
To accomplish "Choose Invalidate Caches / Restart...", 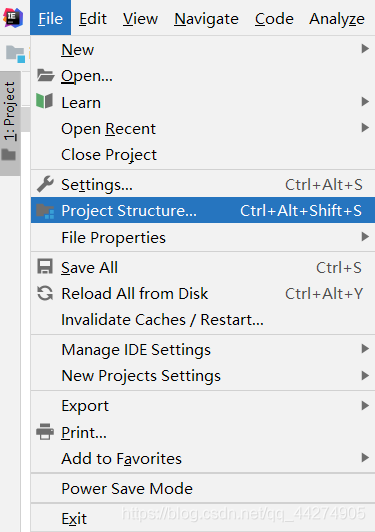I will 203,320.
